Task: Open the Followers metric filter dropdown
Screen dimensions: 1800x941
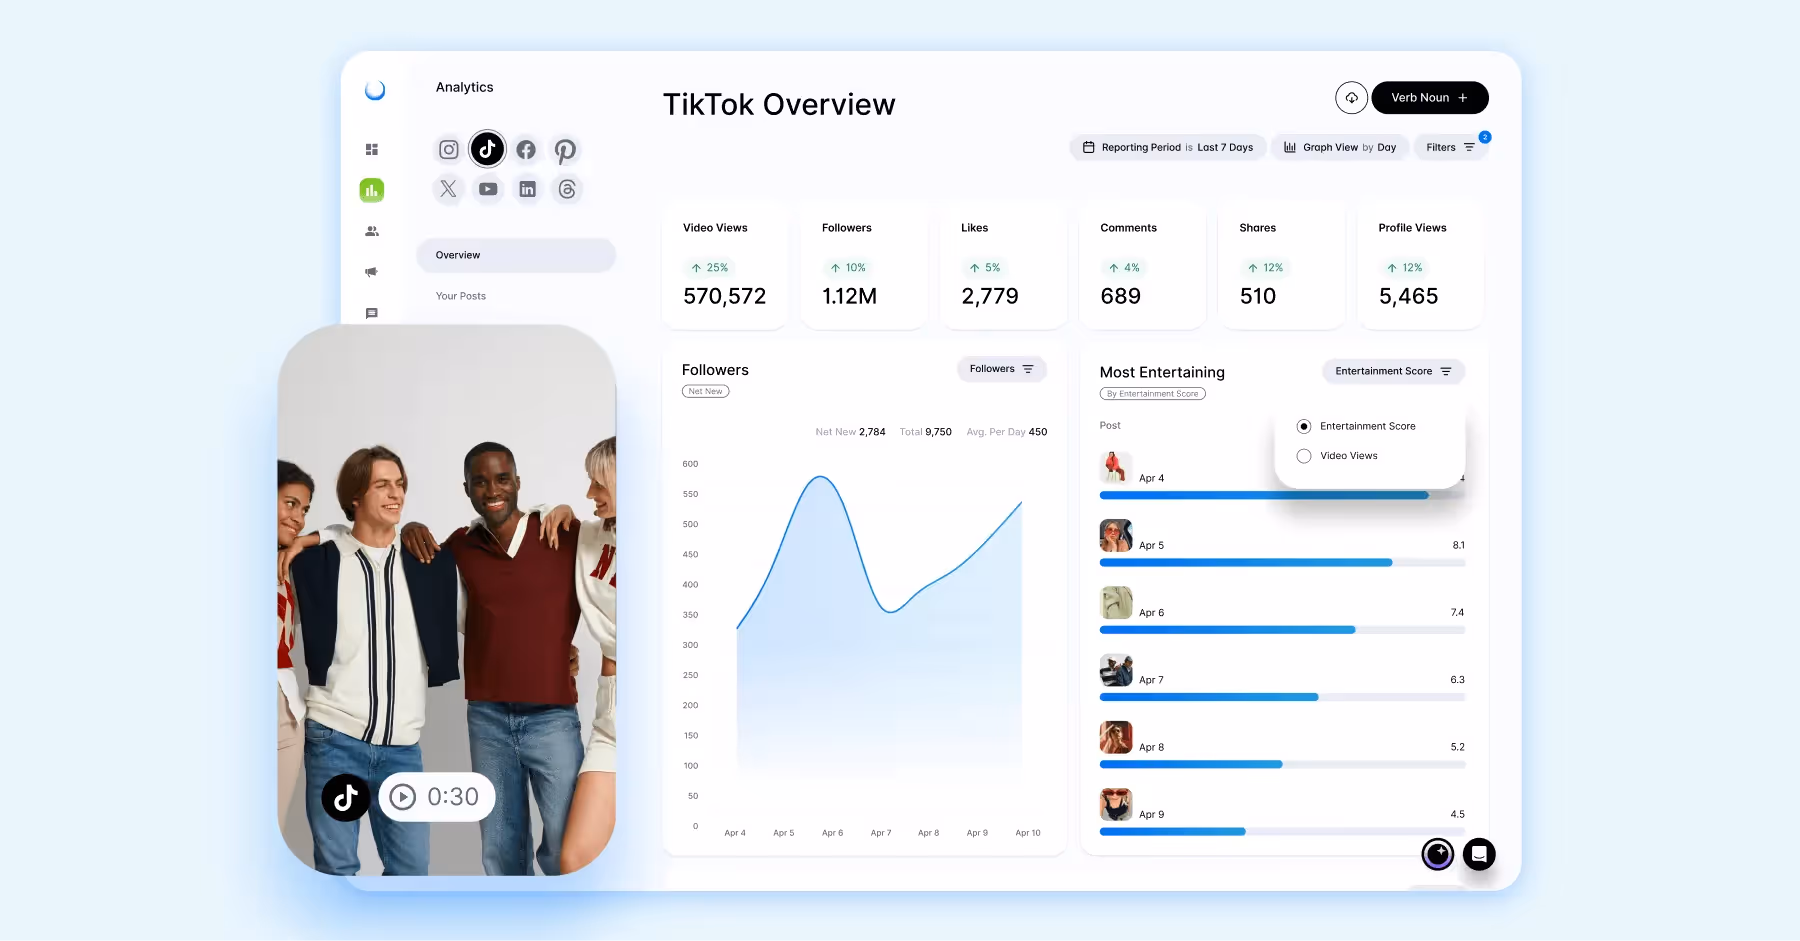Action: [x=1001, y=369]
